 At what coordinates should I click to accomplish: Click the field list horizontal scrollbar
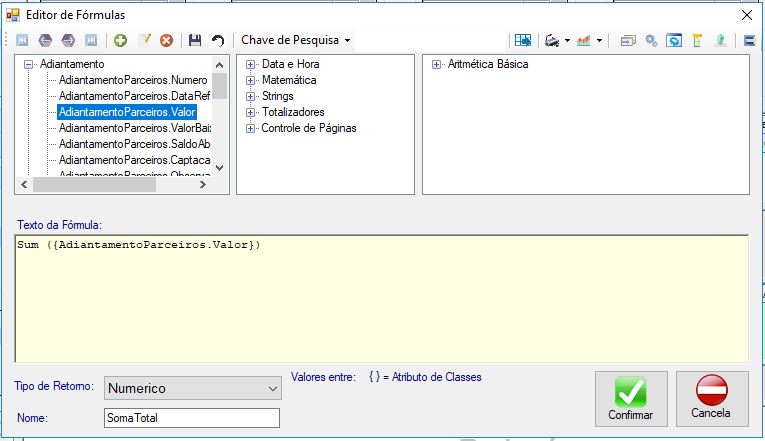113,184
